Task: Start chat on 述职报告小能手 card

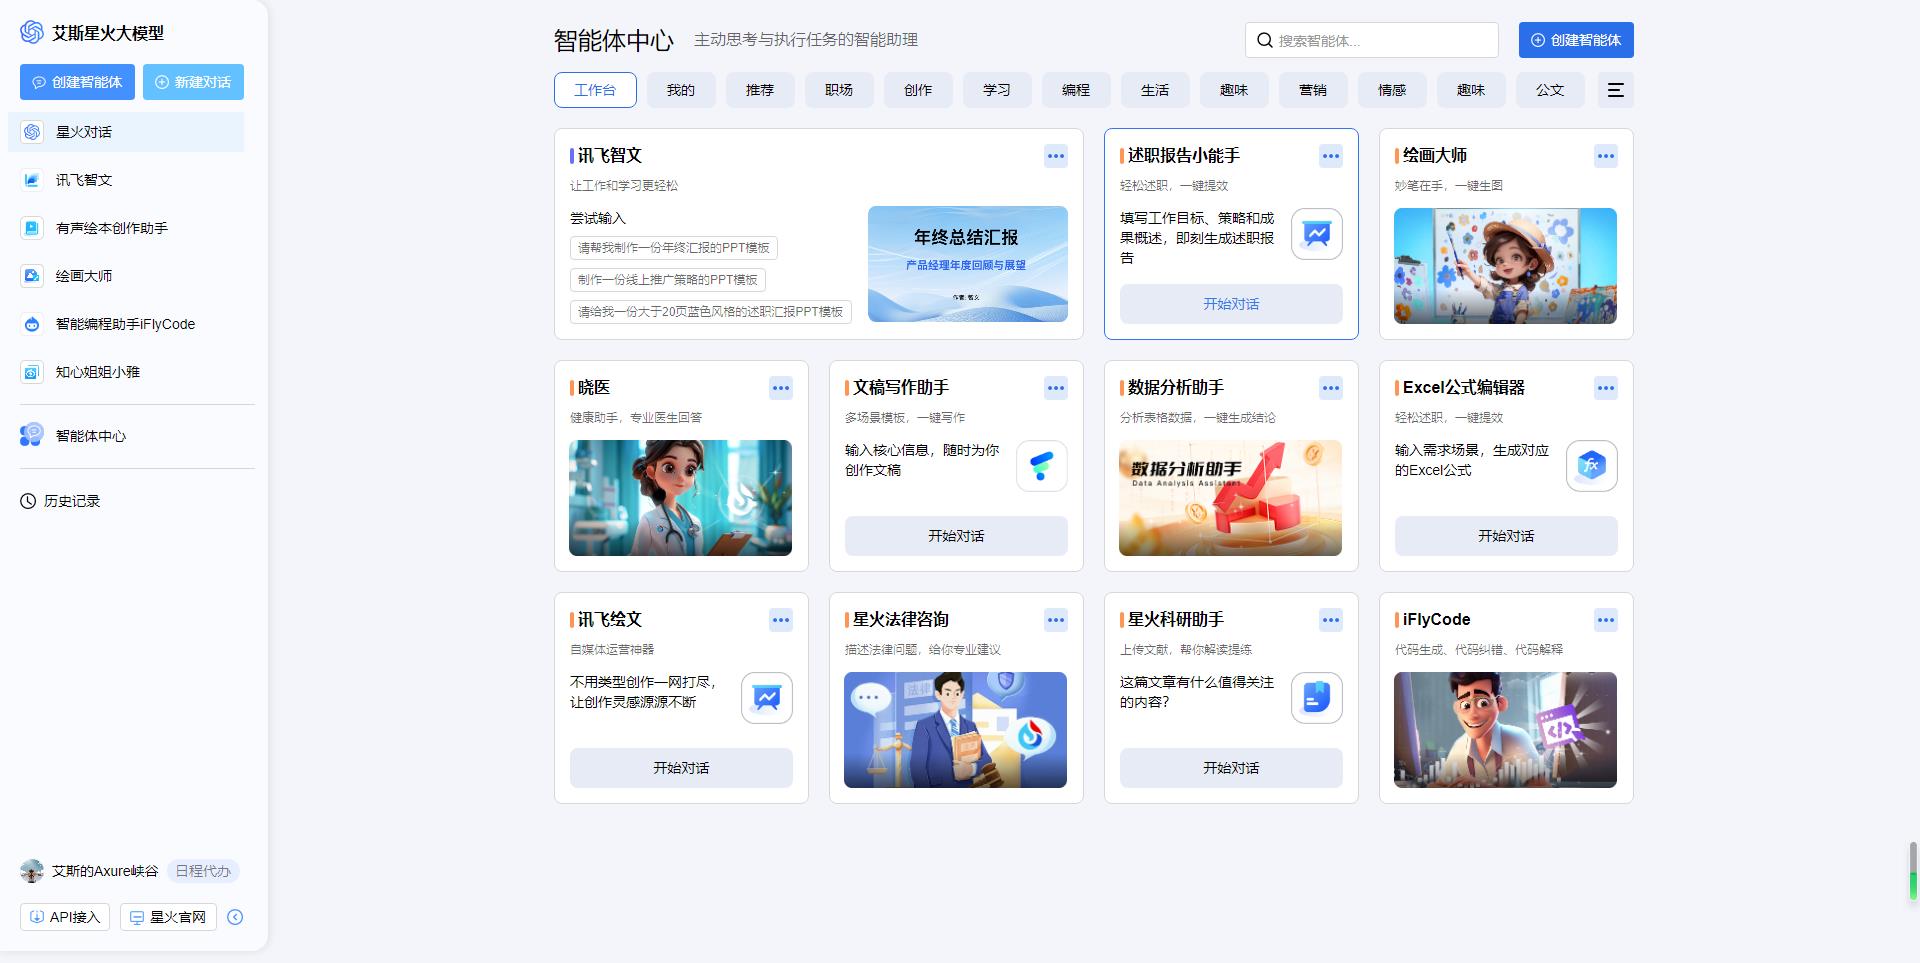Action: [x=1231, y=304]
